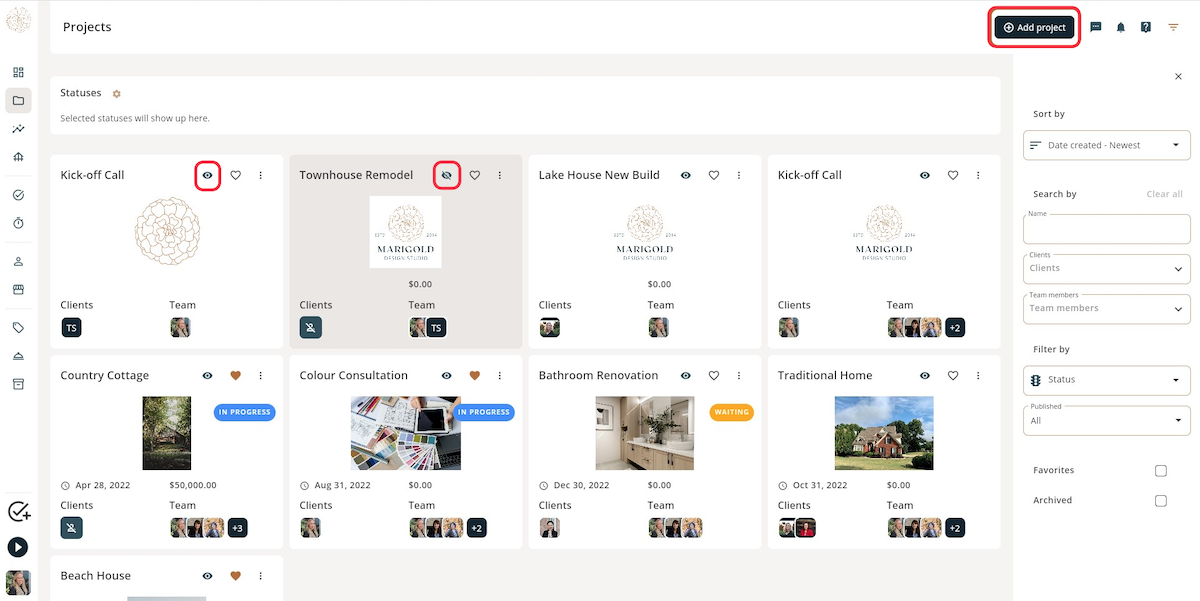Image resolution: width=1200 pixels, height=601 pixels.
Task: Open the stopwatch time tracking sidebar icon
Action: (x=18, y=223)
